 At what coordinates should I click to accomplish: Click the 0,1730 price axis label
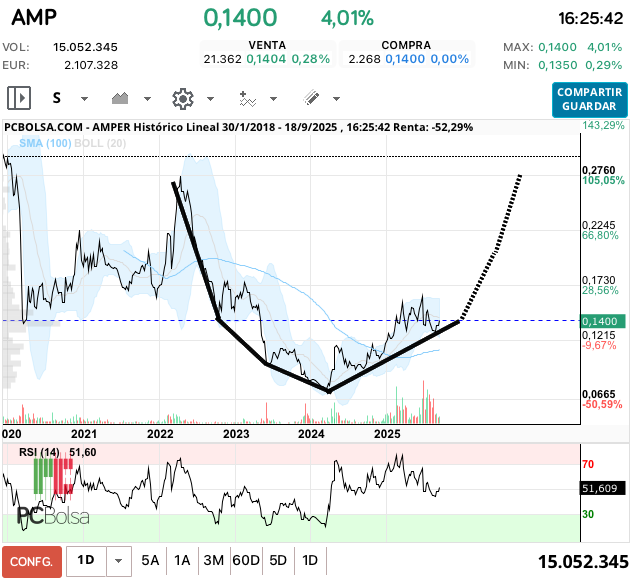click(599, 280)
